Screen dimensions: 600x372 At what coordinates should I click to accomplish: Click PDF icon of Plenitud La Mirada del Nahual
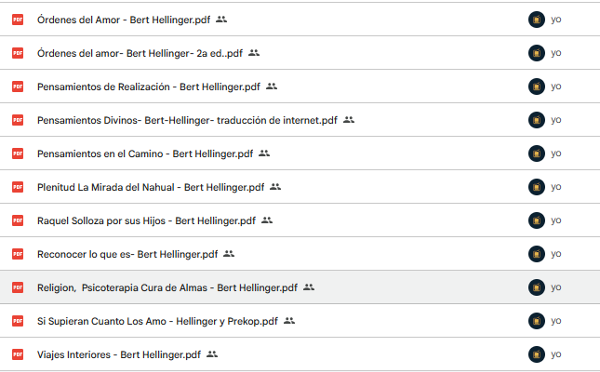pyautogui.click(x=18, y=187)
